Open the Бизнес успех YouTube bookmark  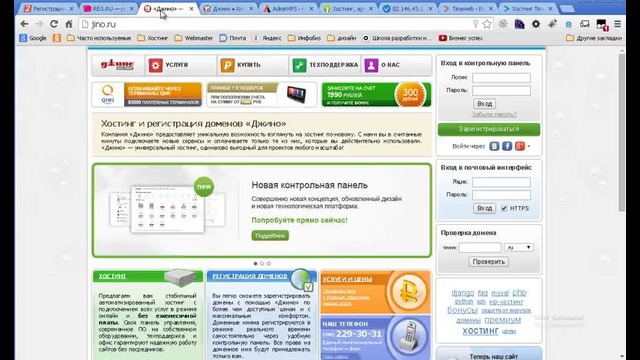tap(460, 38)
